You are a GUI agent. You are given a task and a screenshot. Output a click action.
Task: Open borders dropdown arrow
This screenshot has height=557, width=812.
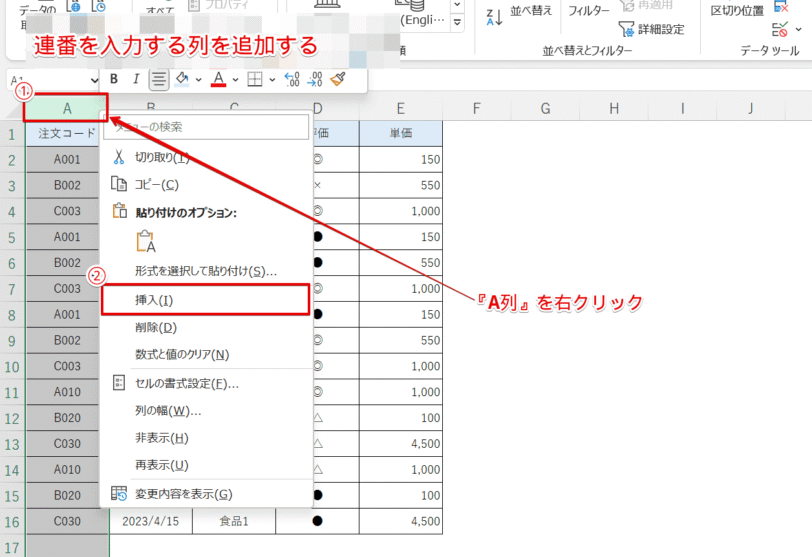click(x=272, y=80)
